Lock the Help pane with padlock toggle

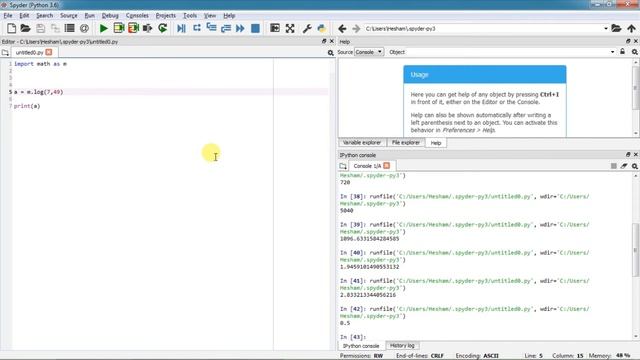coord(622,52)
